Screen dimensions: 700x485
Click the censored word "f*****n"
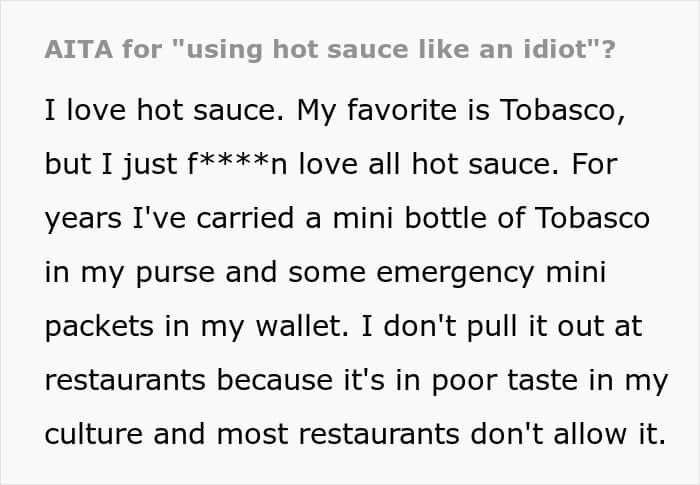tap(237, 164)
